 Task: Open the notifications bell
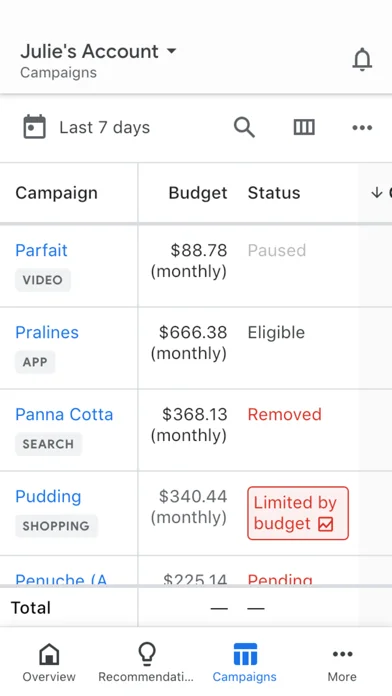[x=362, y=59]
